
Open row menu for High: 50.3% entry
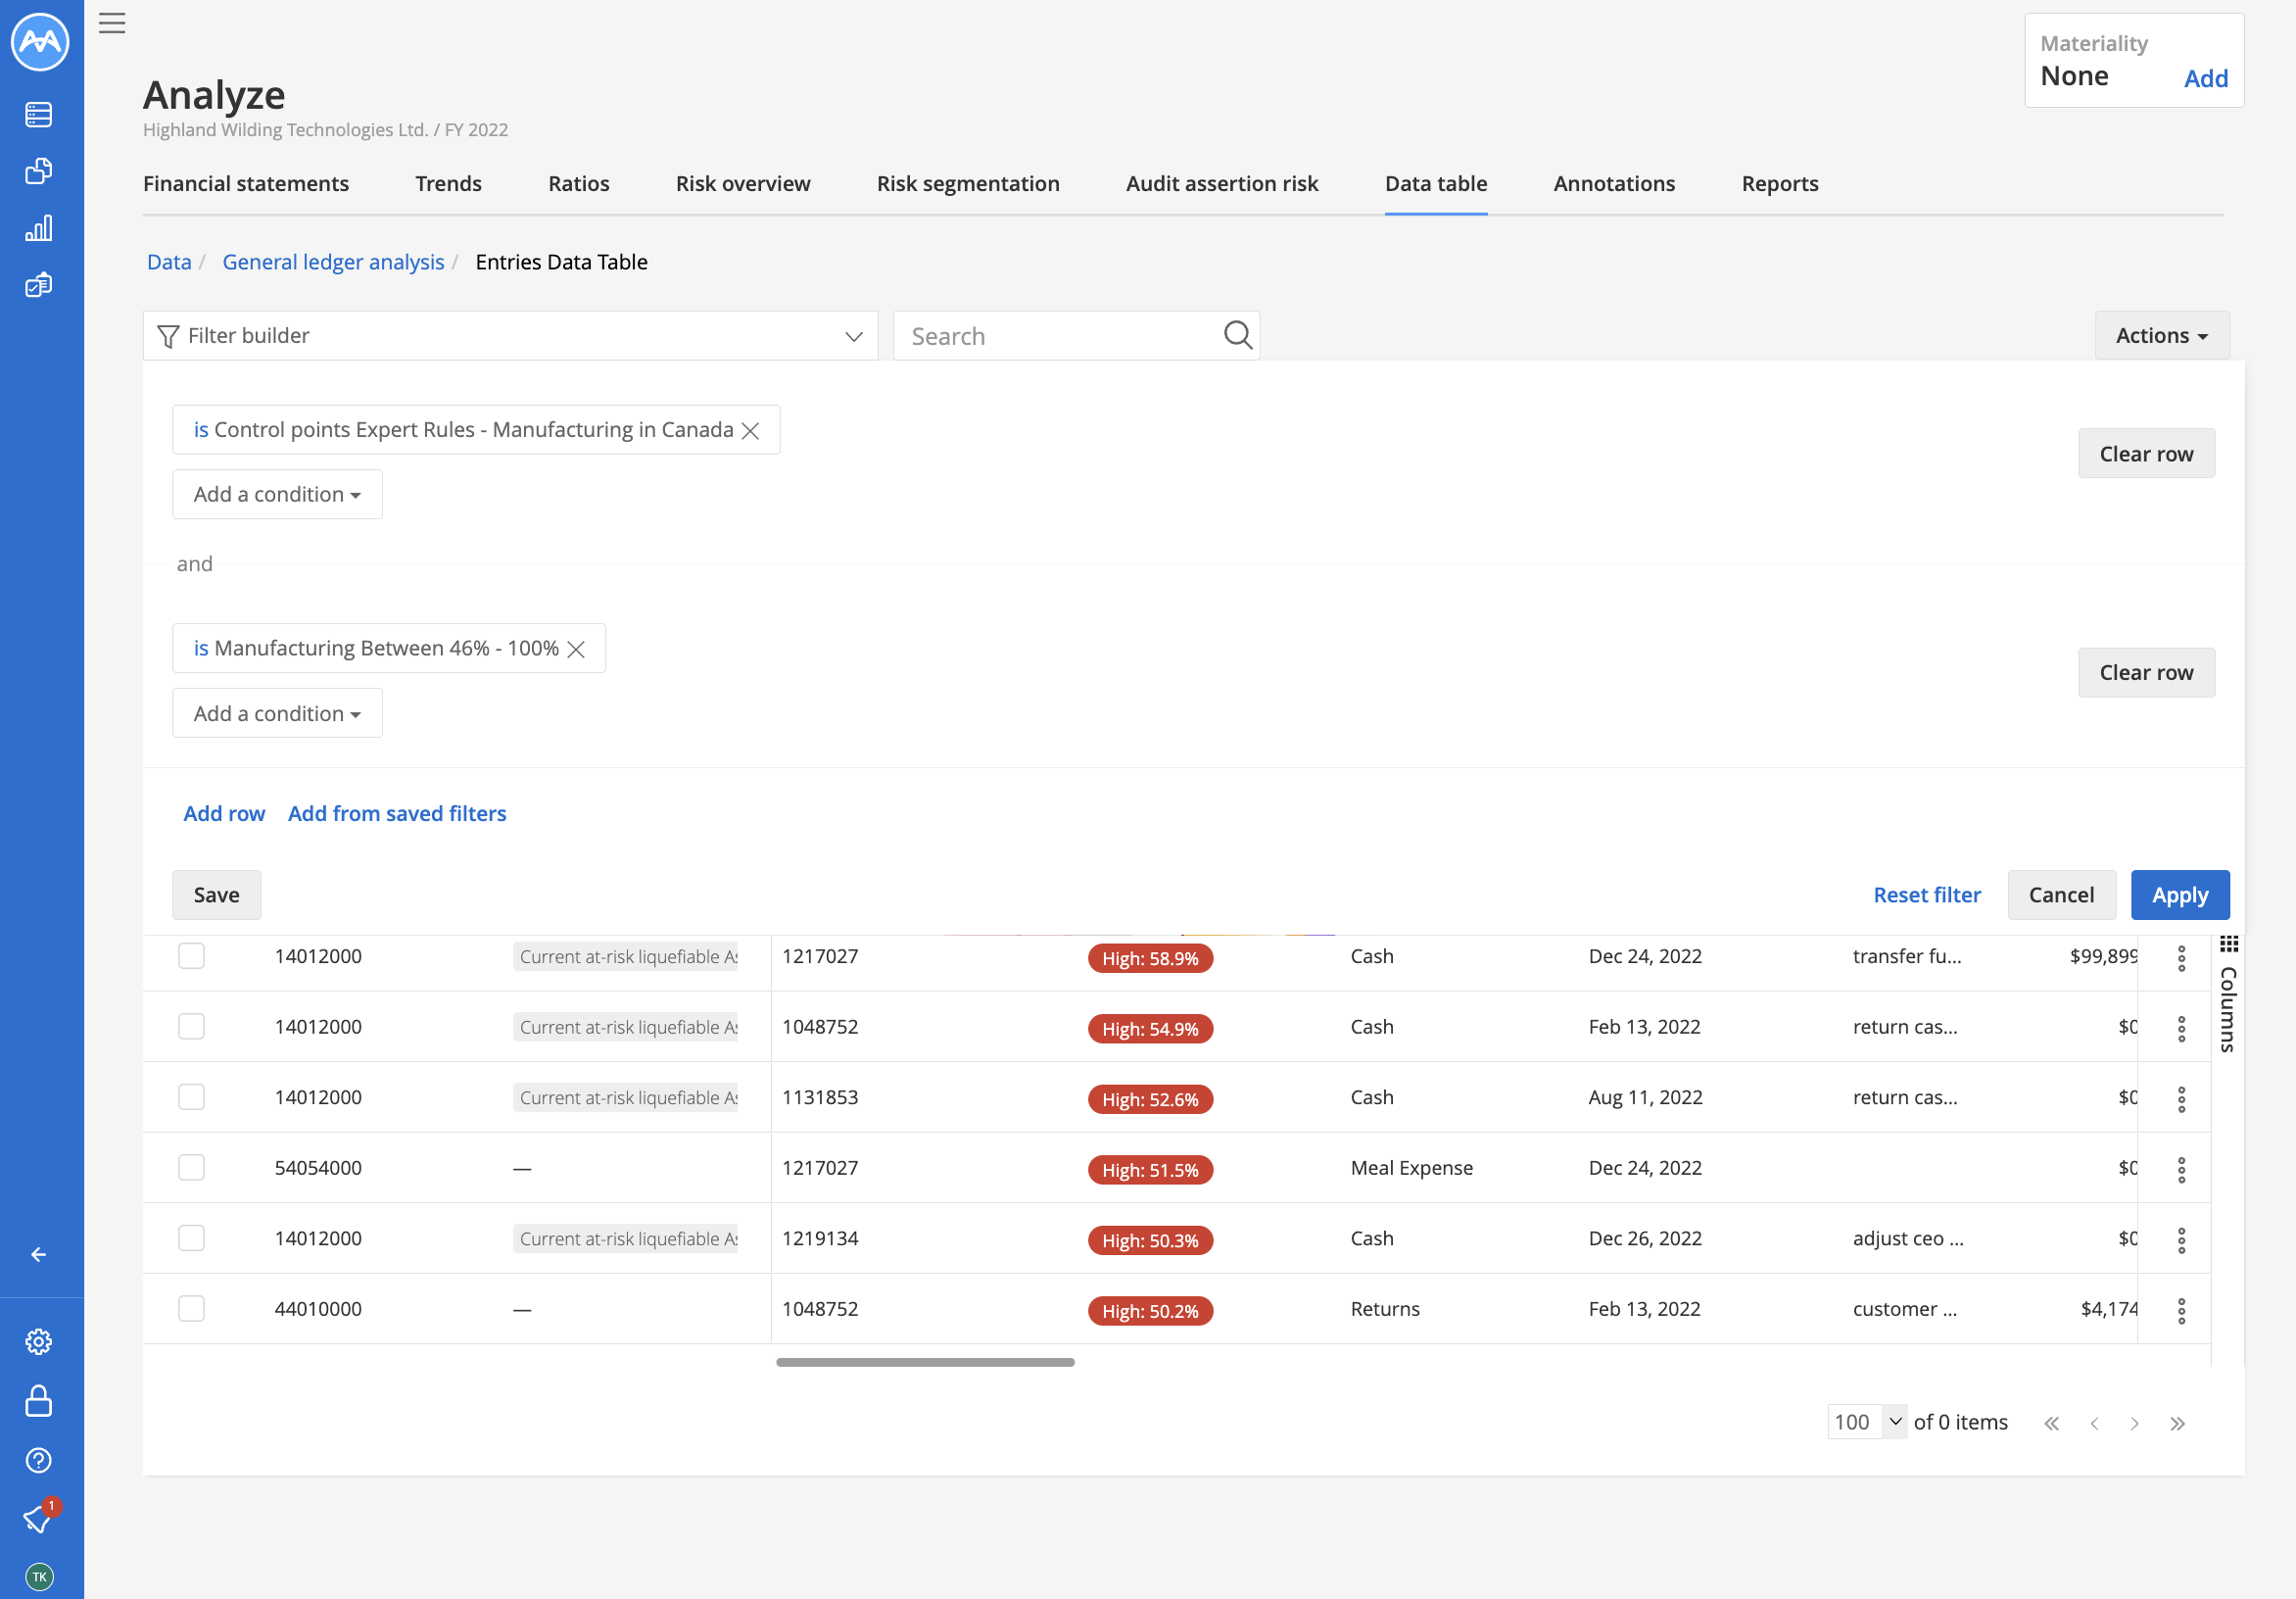(2181, 1240)
